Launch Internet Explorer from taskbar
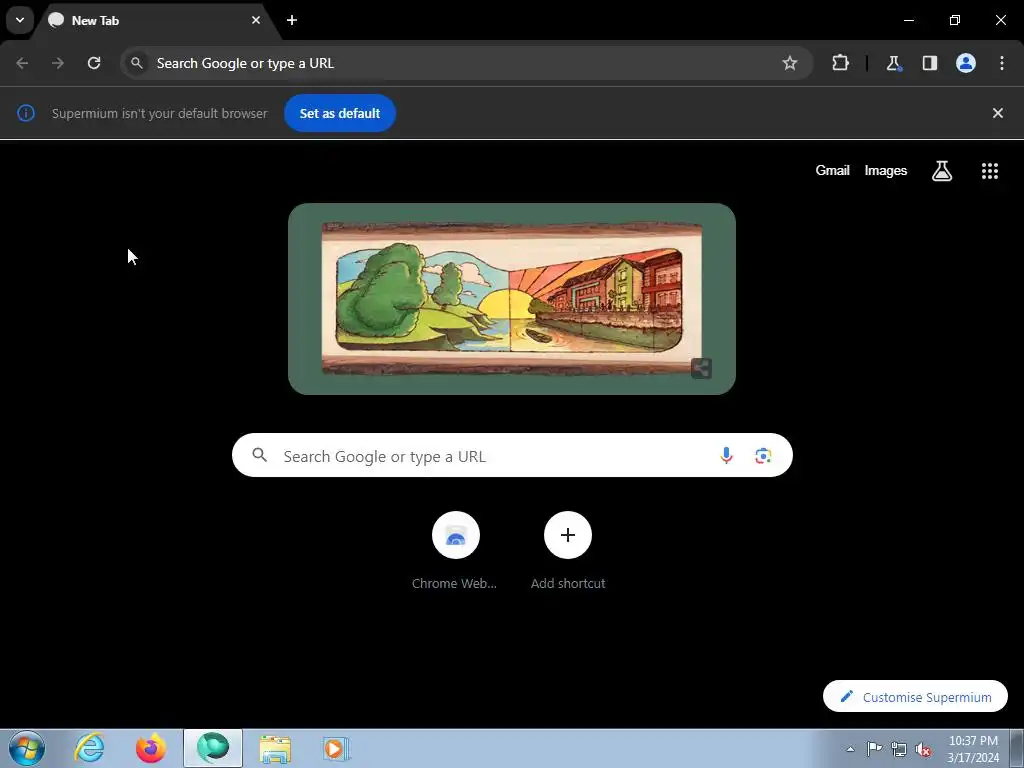The image size is (1024, 768). (x=89, y=748)
